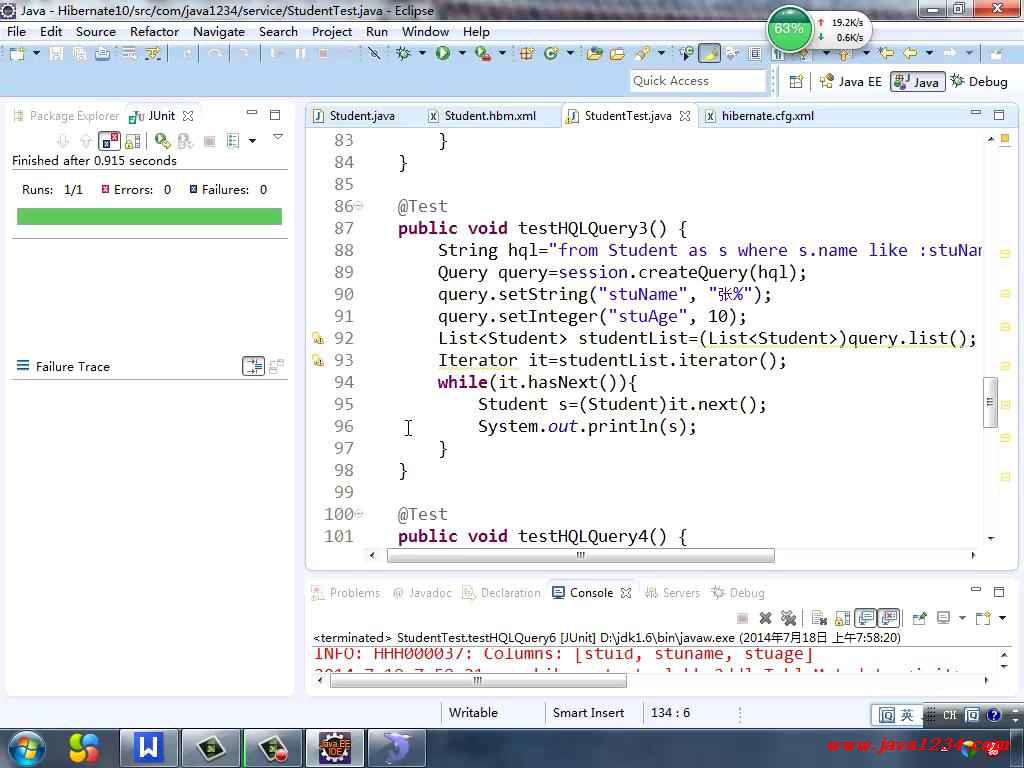Image resolution: width=1024 pixels, height=768 pixels.
Task: Click the Search flashlight toolbar icon
Action: (643, 54)
